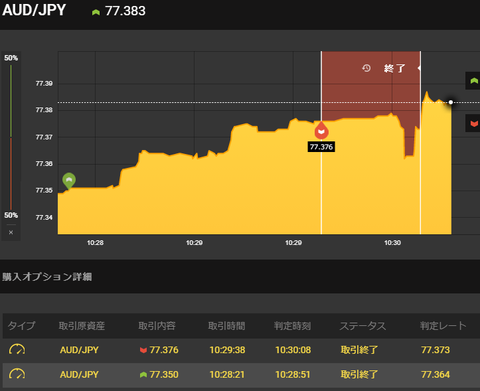Click the 取引内容 column header
This screenshot has height=391, width=480.
pyautogui.click(x=157, y=326)
